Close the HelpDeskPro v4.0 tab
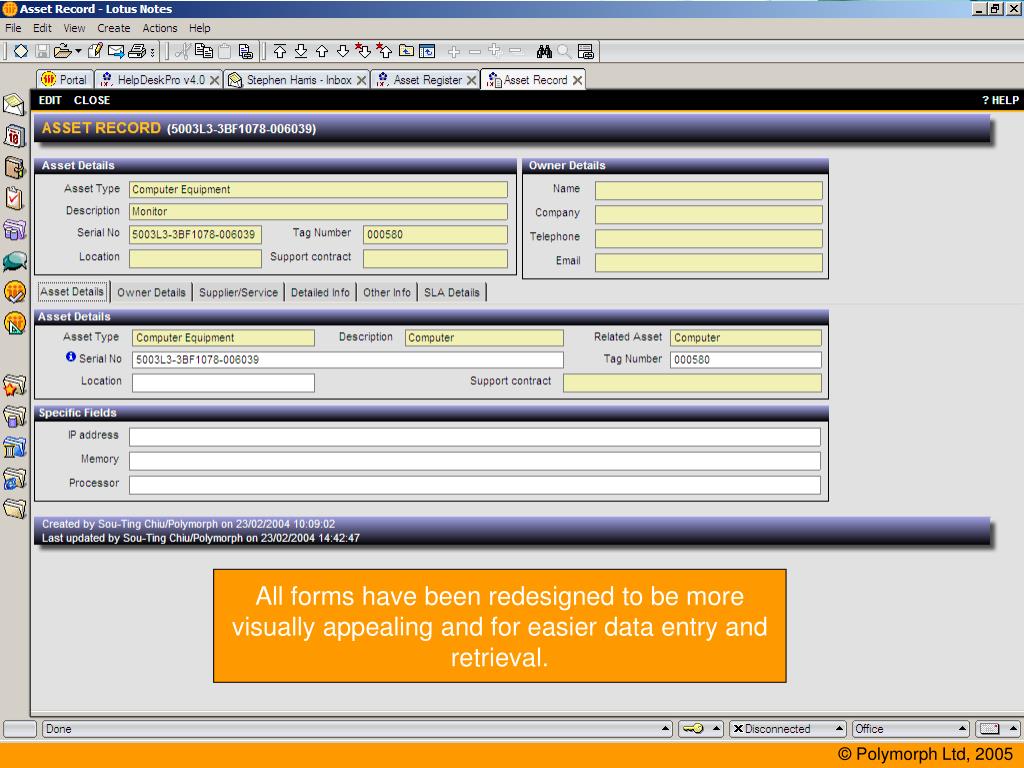 [214, 80]
